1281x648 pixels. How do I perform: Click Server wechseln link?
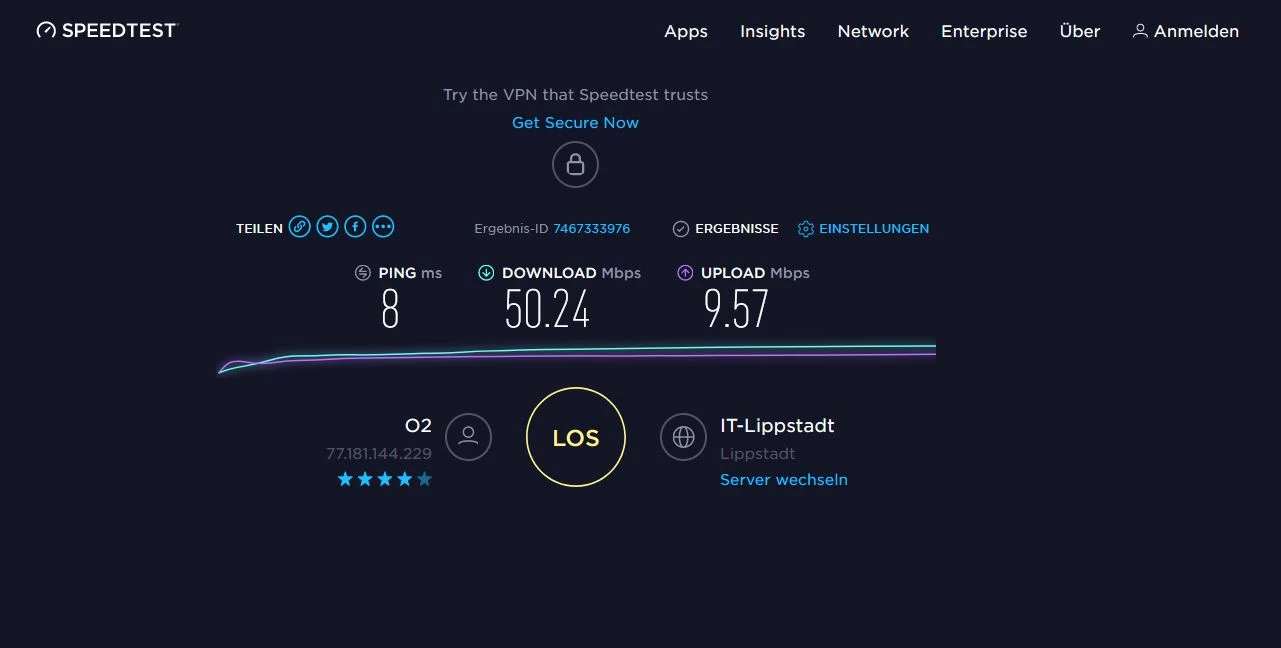(784, 479)
